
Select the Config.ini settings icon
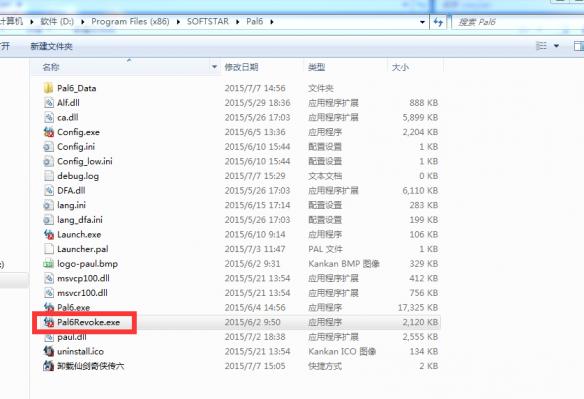coord(48,147)
